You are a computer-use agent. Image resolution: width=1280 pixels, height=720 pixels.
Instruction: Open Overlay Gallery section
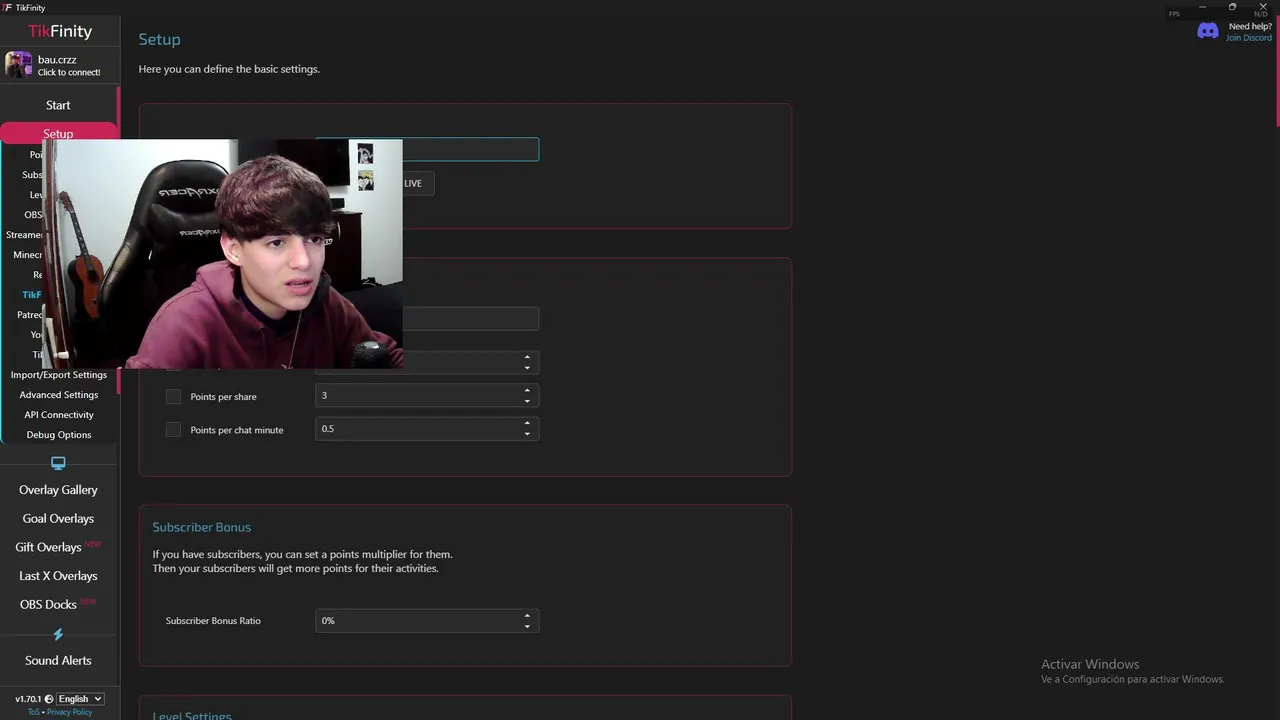click(x=58, y=490)
